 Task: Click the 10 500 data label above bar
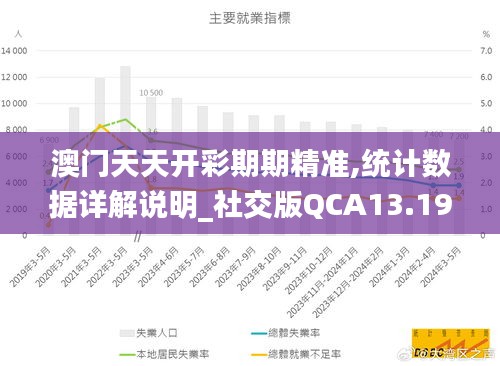(x=151, y=93)
